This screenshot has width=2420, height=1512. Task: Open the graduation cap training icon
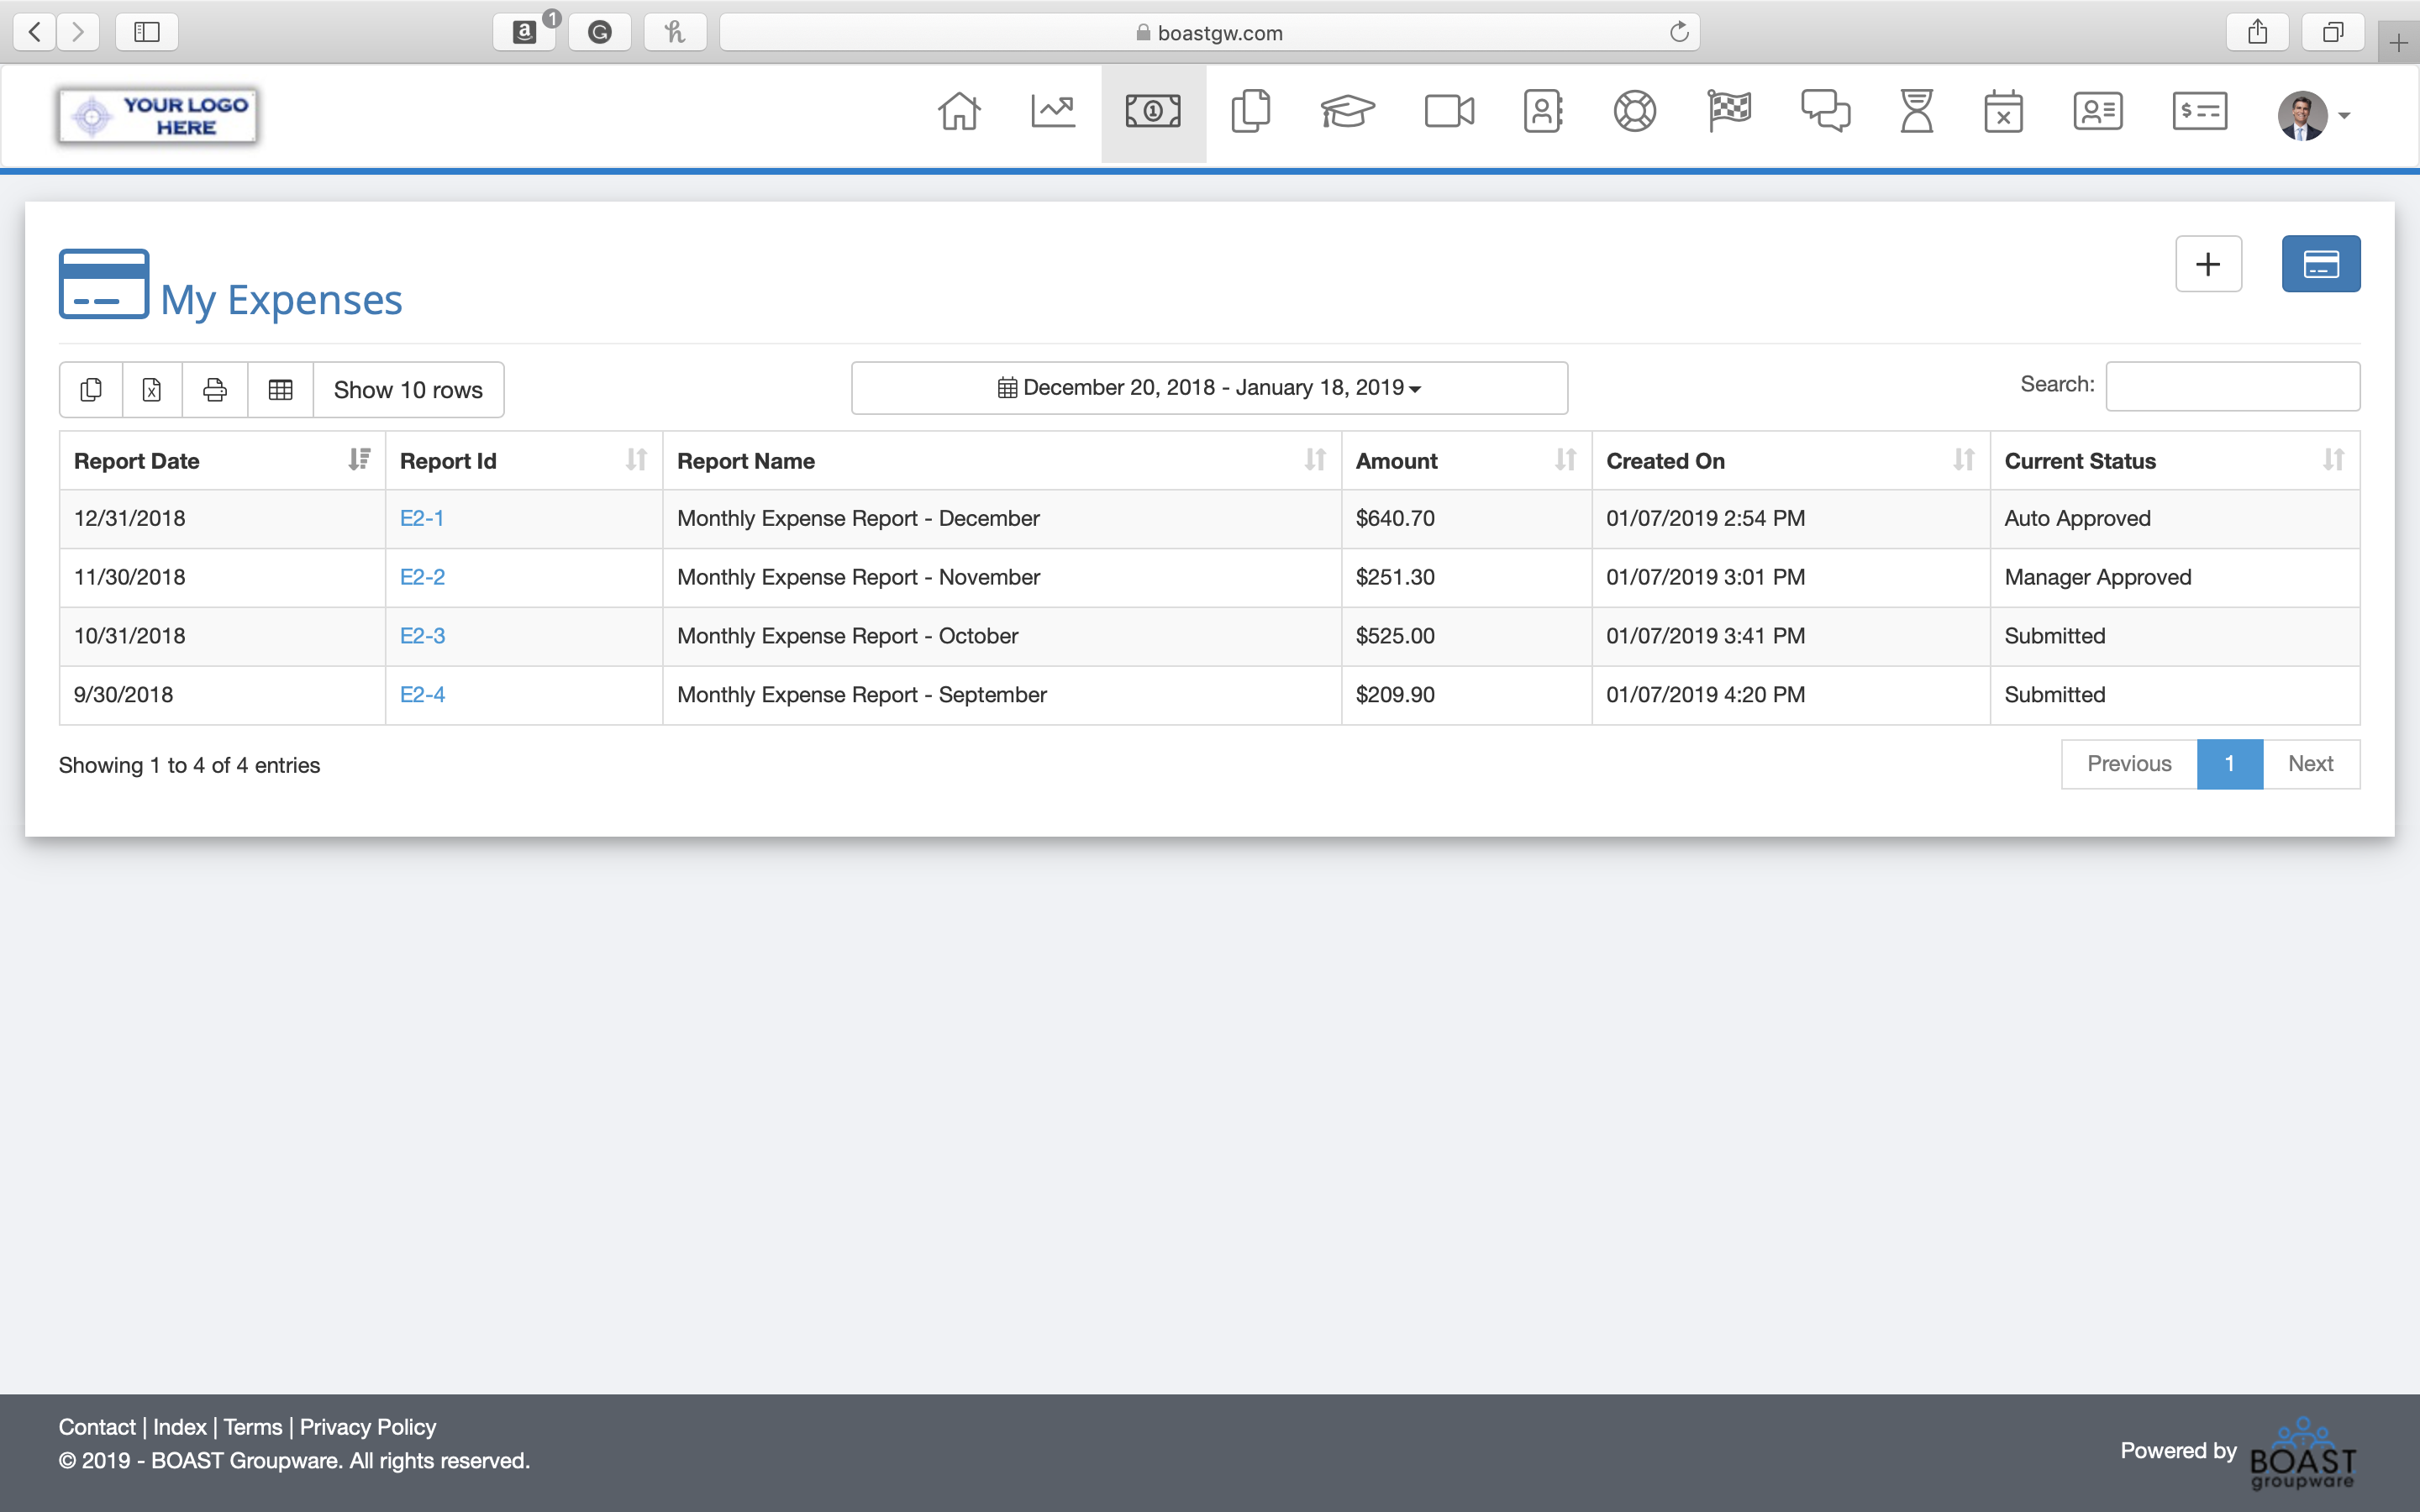point(1347,112)
